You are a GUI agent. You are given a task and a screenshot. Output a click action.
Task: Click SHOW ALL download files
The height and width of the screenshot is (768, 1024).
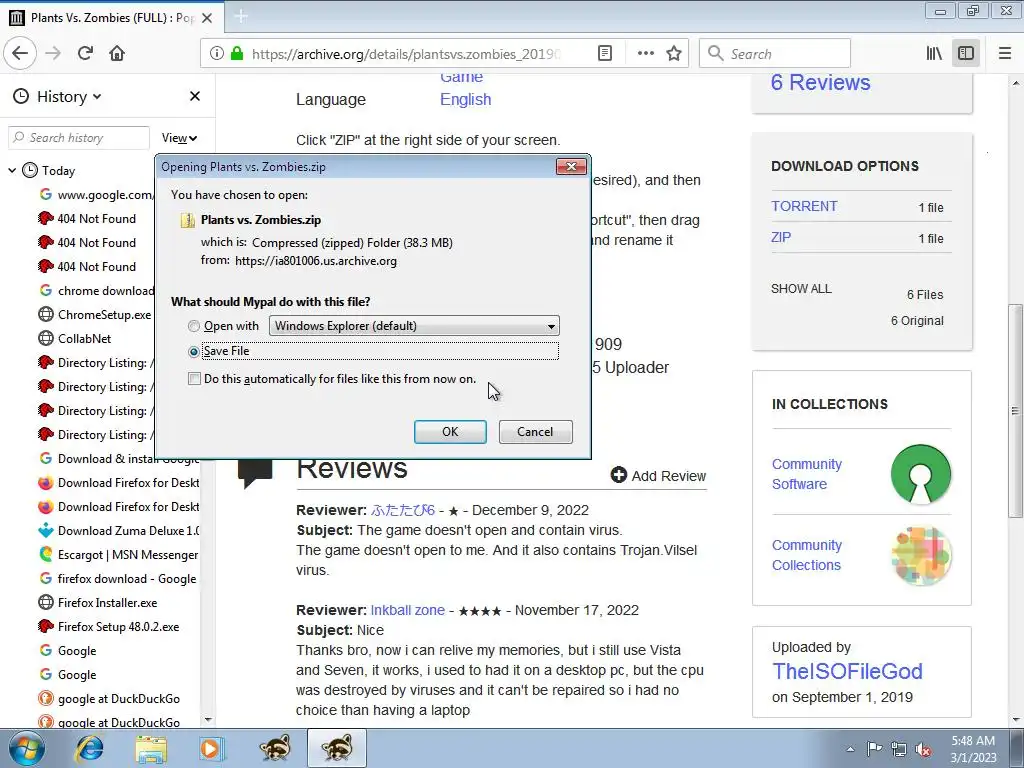tap(801, 289)
